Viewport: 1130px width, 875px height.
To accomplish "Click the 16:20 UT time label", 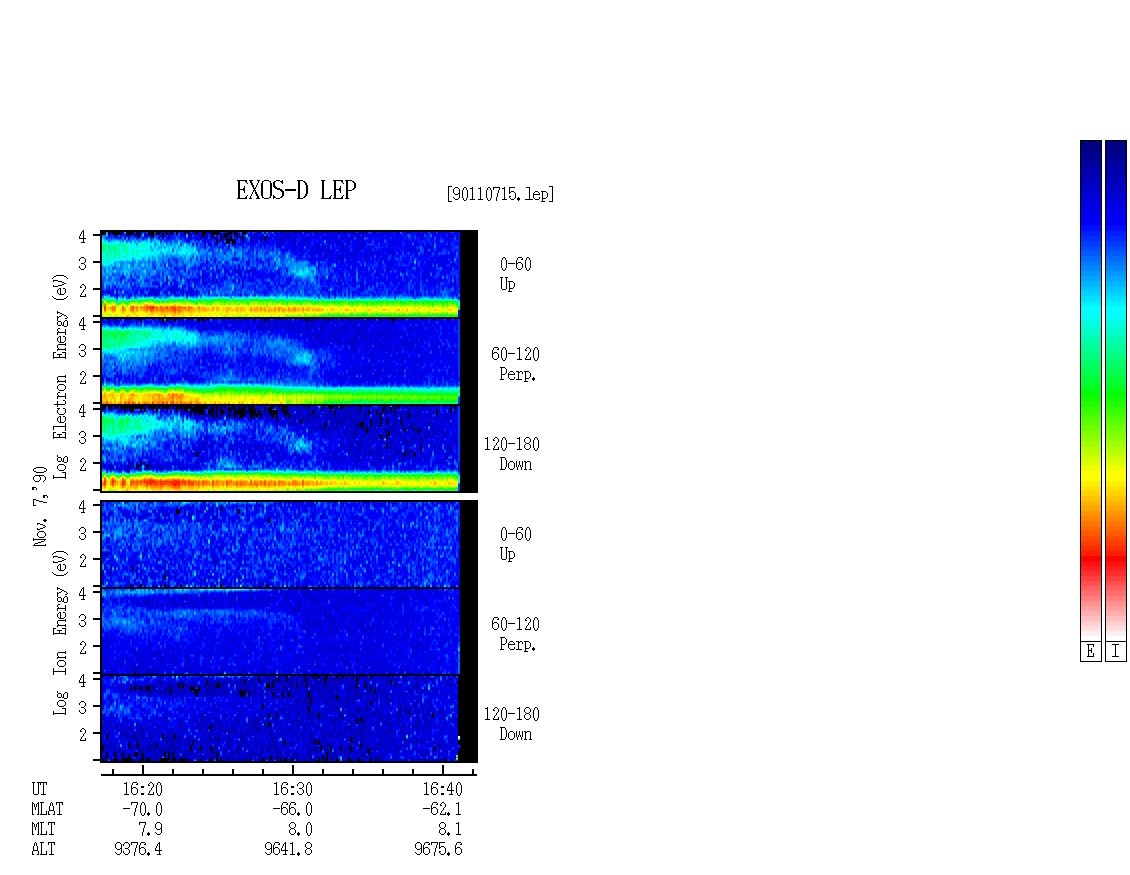I will click(x=142, y=789).
